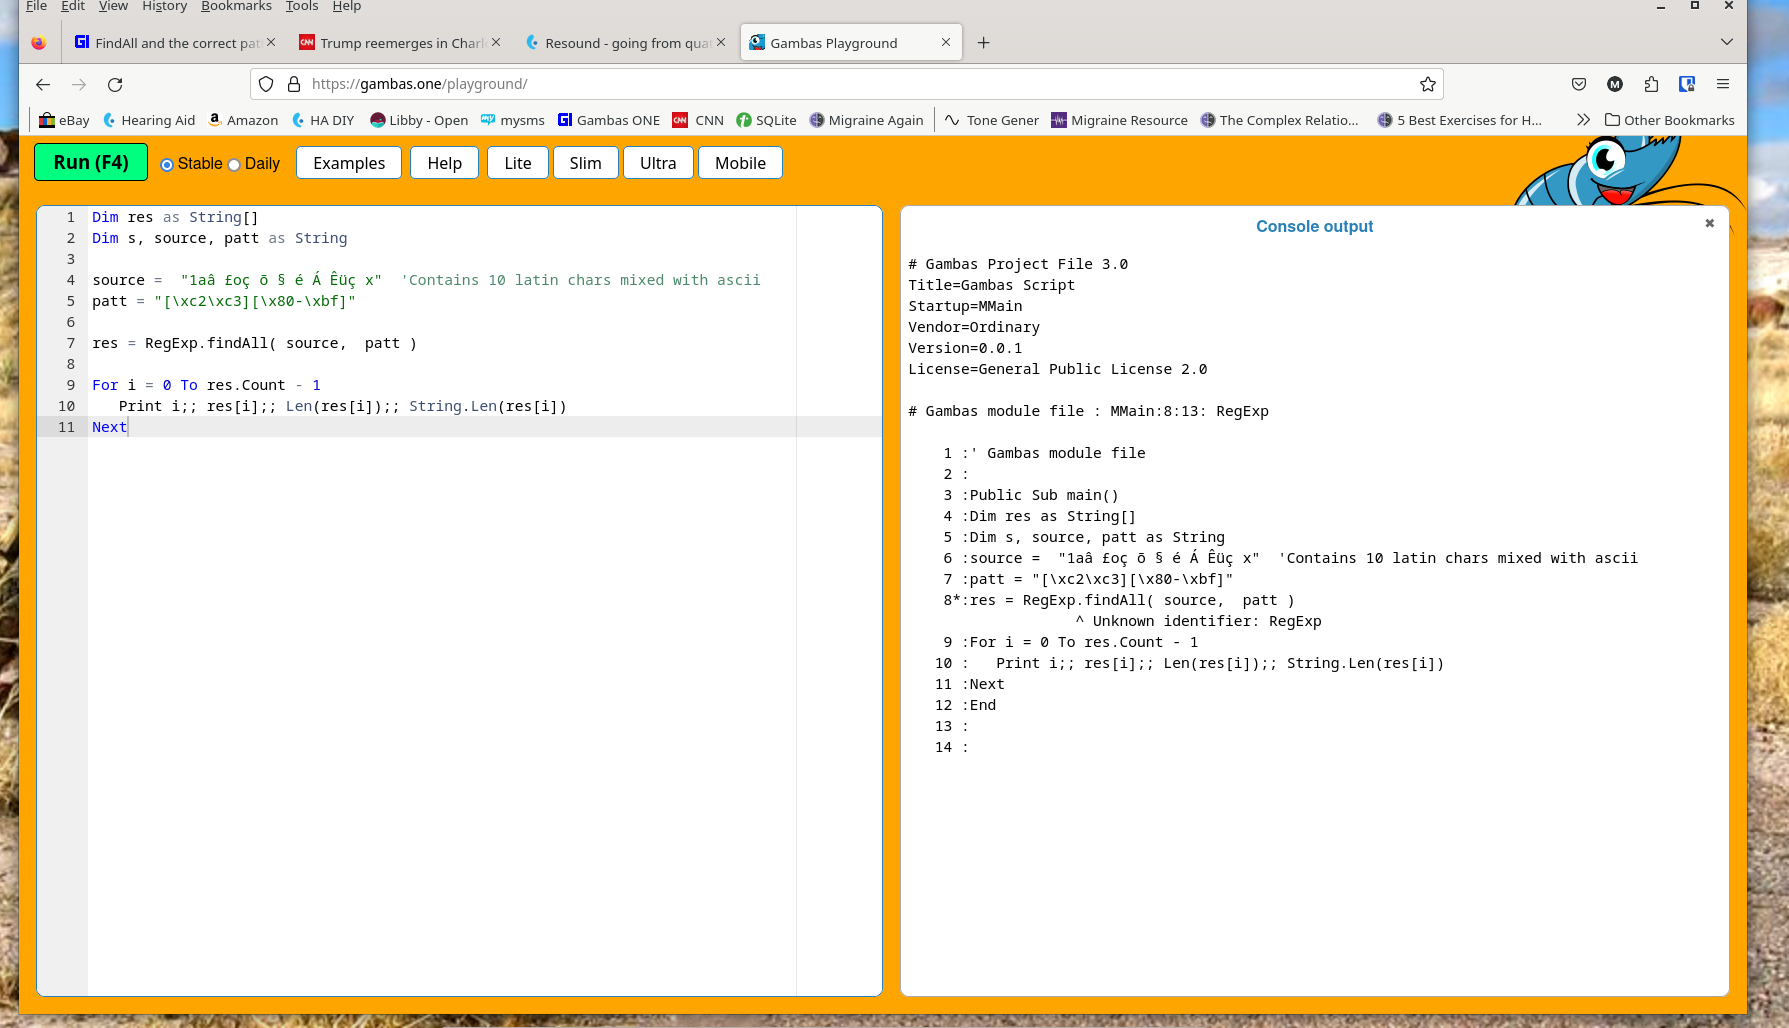Open the Other Bookmarks folder
The width and height of the screenshot is (1789, 1028).
[x=1669, y=120]
